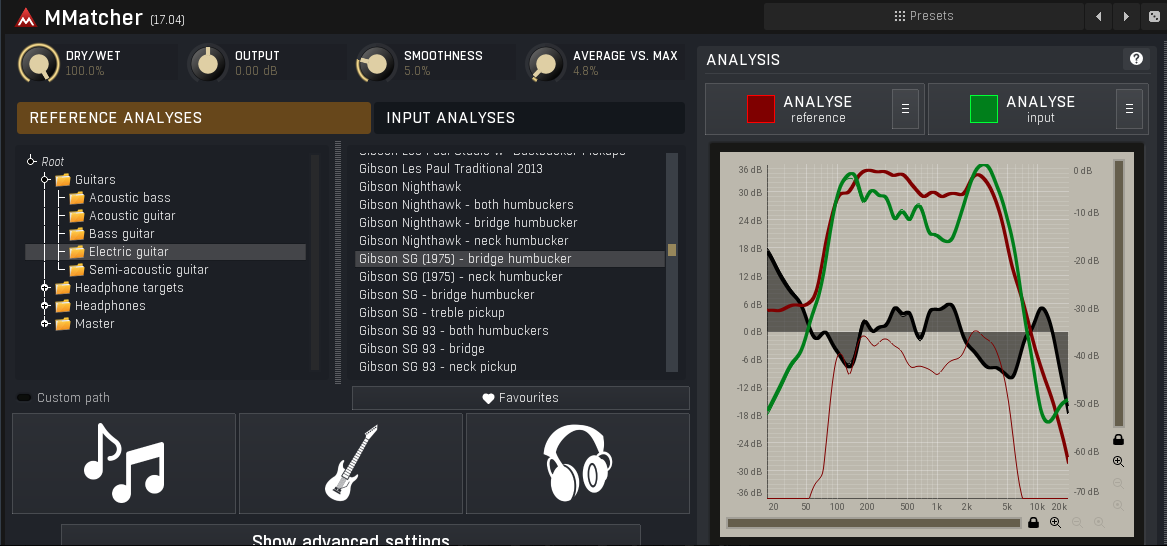Select Gibson SG 93 - neck pickup
The image size is (1167, 546).
click(x=510, y=366)
